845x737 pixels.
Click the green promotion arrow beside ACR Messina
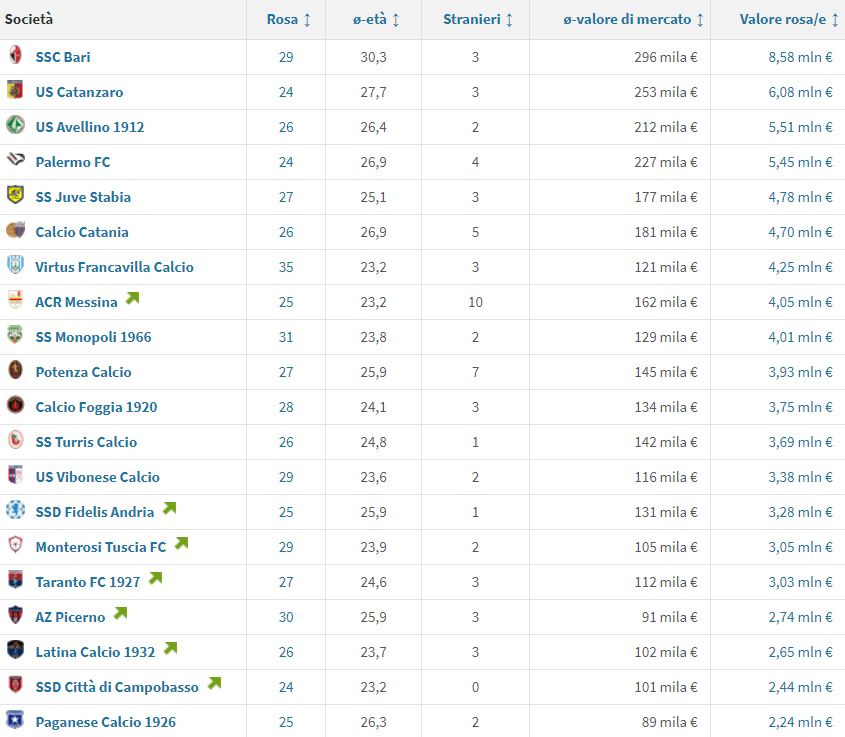pos(133,298)
